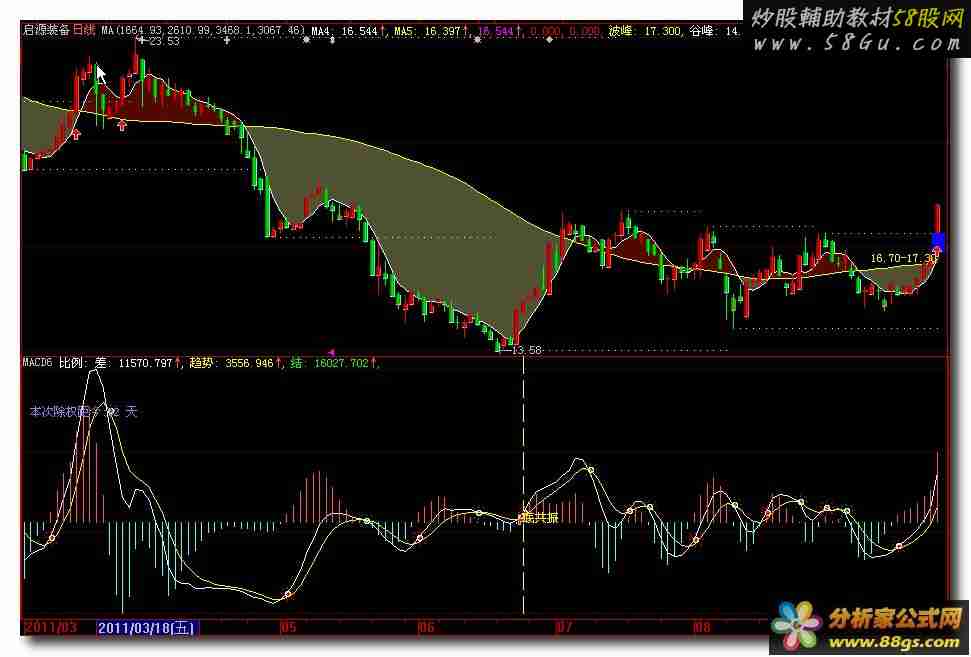Click the 启源装备 stock name
The image size is (971, 657).
(46, 31)
